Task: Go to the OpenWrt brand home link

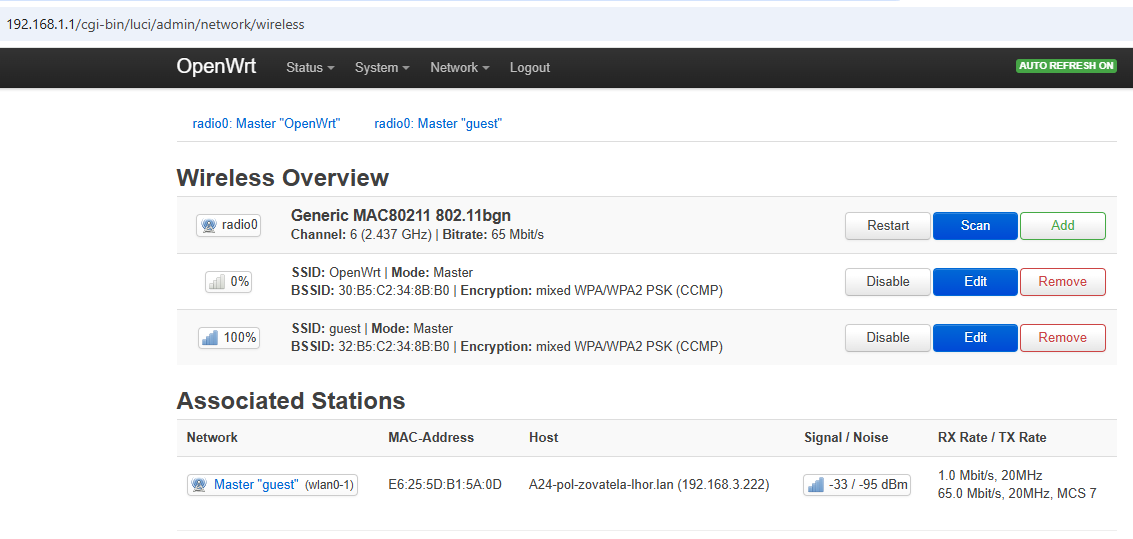Action: click(x=216, y=66)
